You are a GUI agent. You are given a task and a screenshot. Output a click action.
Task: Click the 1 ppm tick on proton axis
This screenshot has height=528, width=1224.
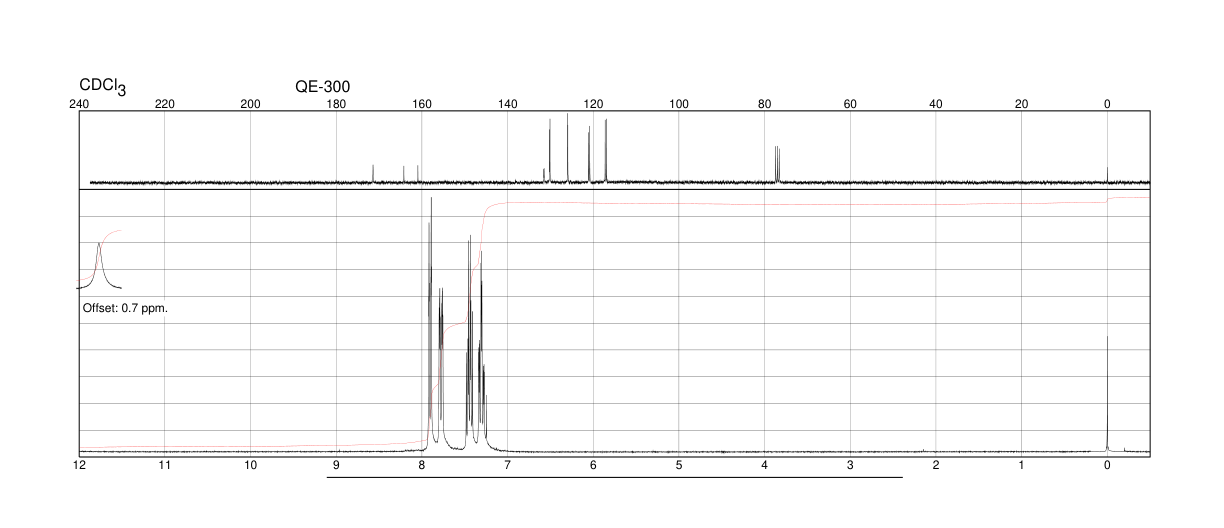[1021, 466]
